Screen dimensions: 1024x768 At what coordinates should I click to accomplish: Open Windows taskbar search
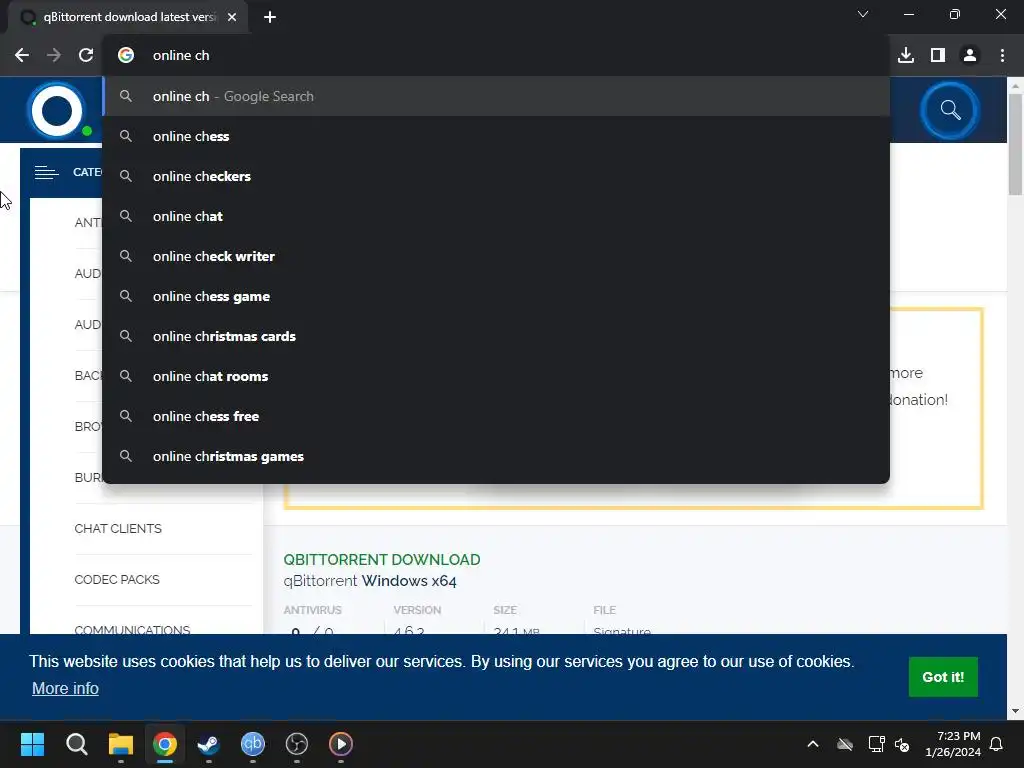[76, 744]
